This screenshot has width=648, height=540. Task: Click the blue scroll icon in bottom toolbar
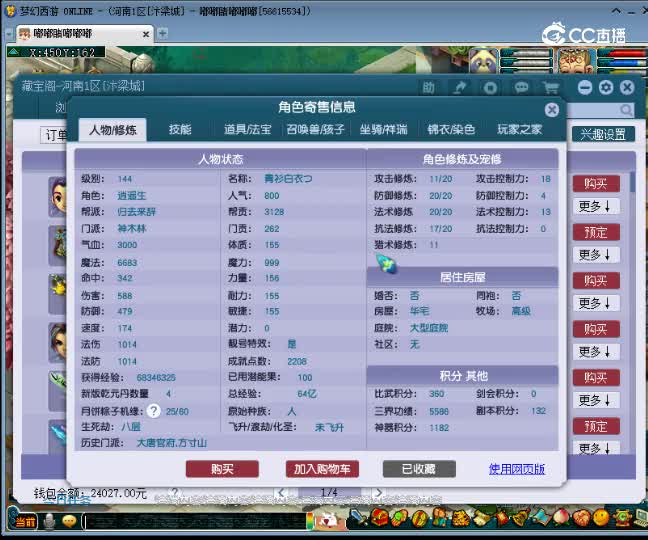pyautogui.click(x=541, y=518)
